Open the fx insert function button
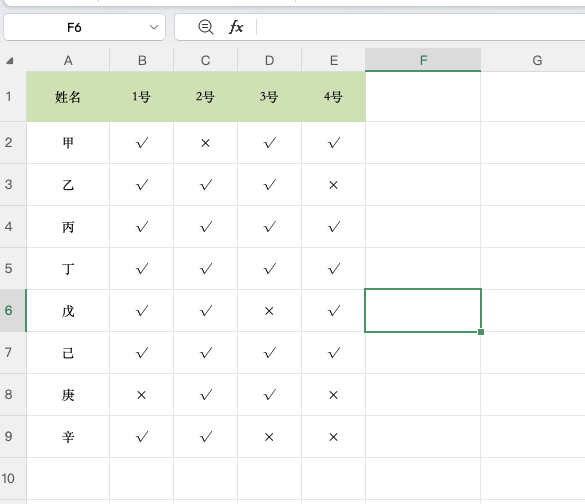The height and width of the screenshot is (504, 585). [x=236, y=27]
